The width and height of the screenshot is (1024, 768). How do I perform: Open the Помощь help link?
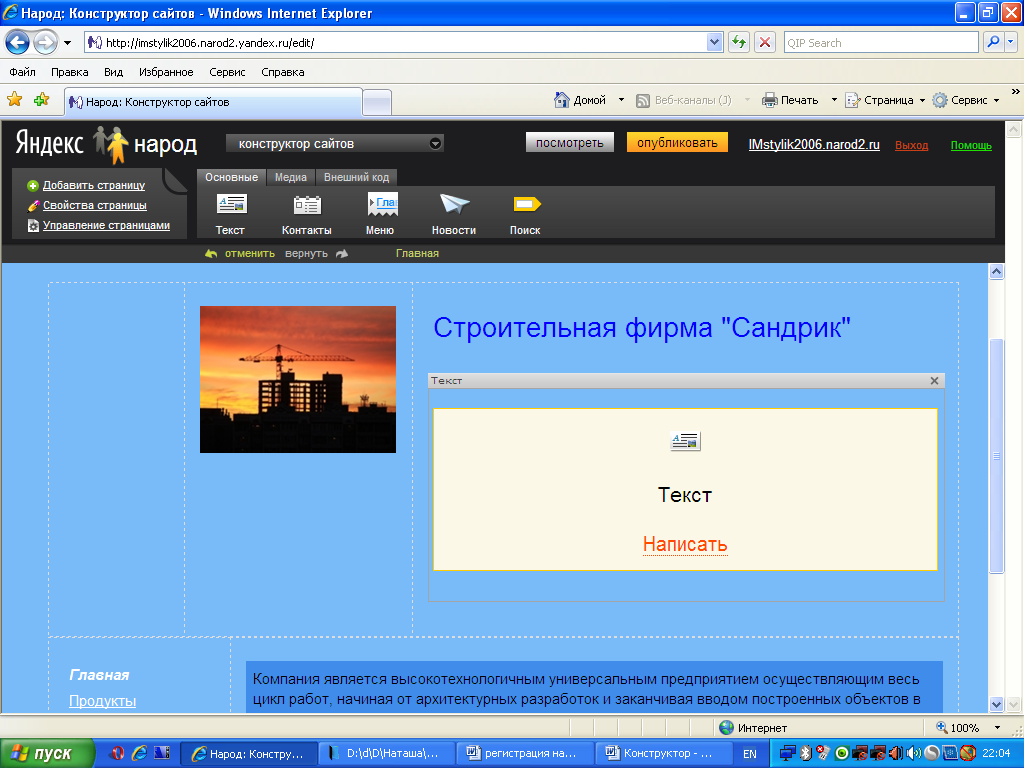pos(971,145)
